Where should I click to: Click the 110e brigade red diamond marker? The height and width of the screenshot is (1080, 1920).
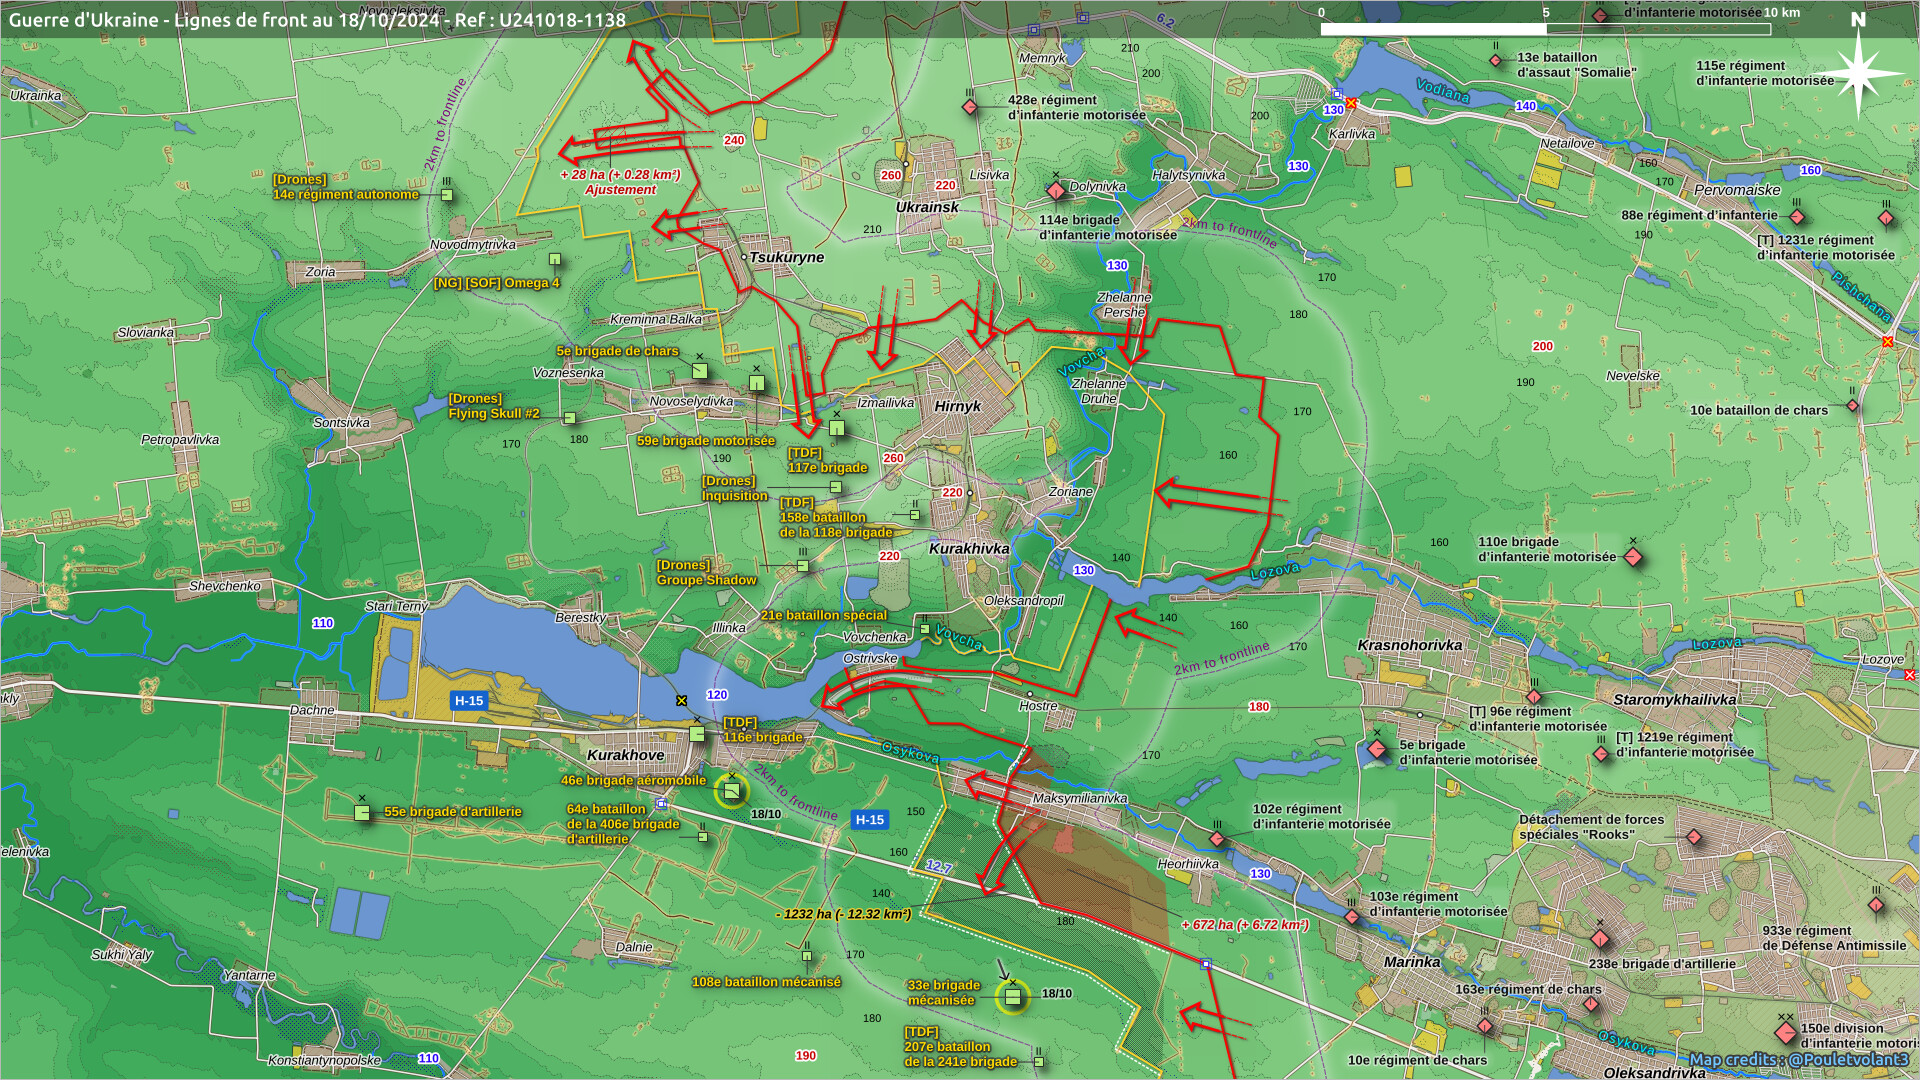tap(1633, 557)
